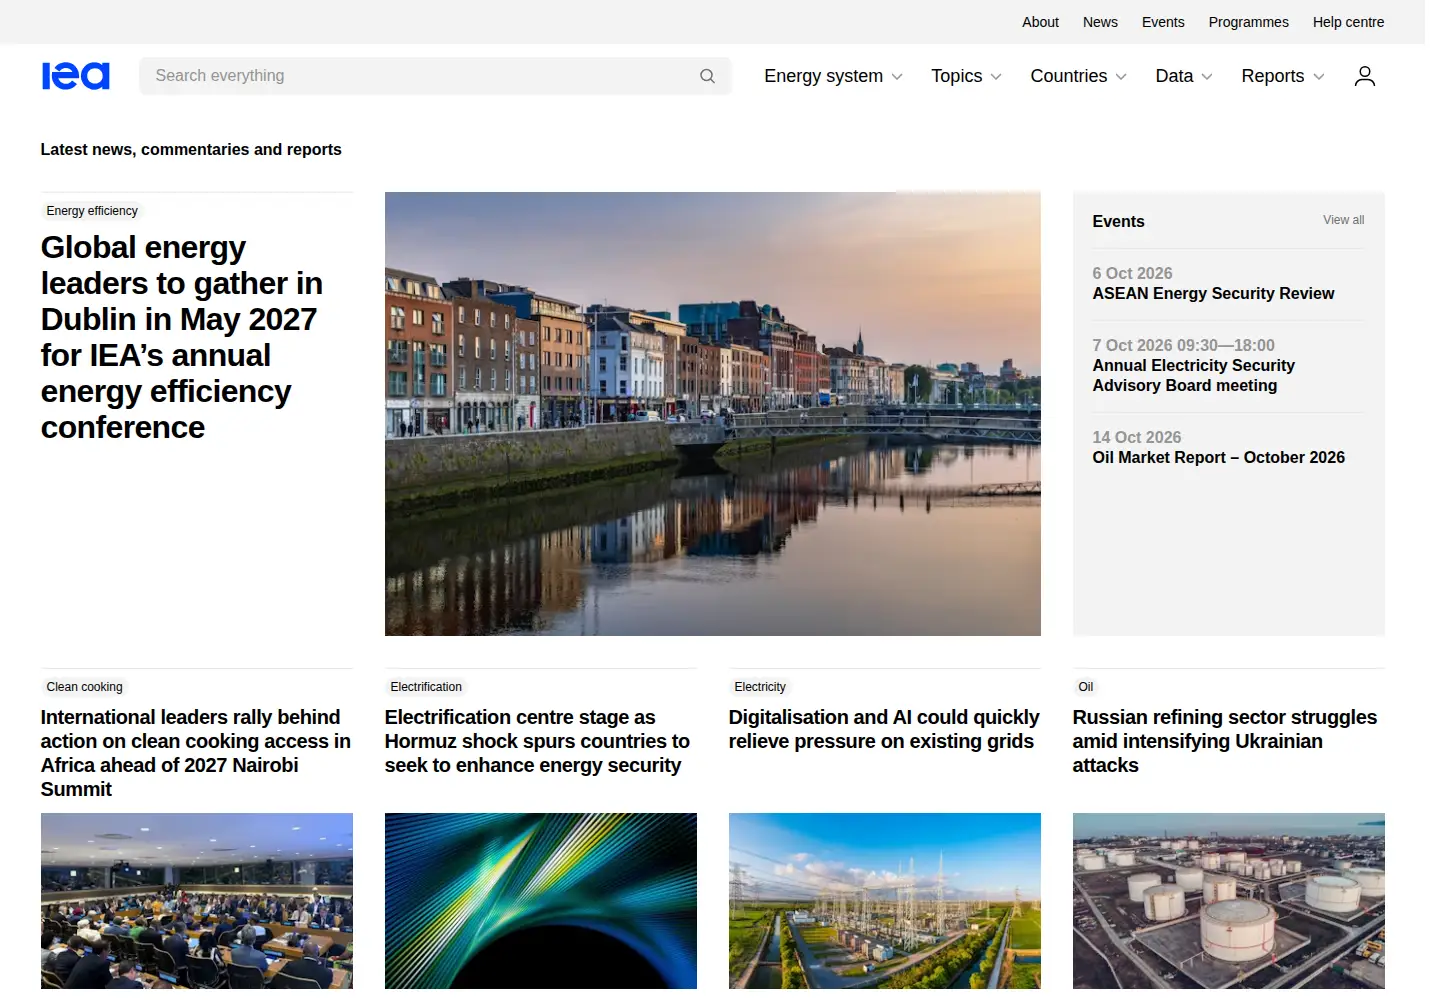Image resolution: width=1440 pixels, height=1000 pixels.
Task: Click the 14 Oct 2026 event date
Action: tap(1137, 437)
